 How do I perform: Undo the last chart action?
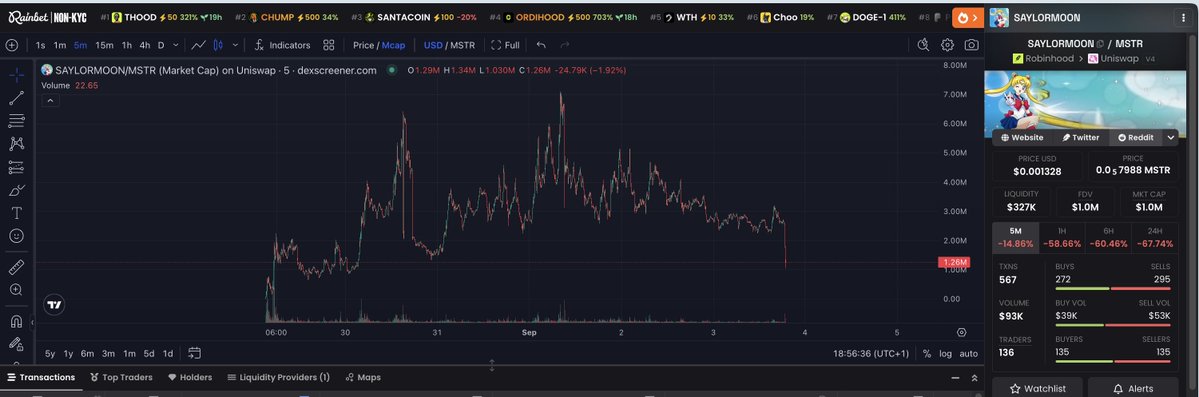541,45
